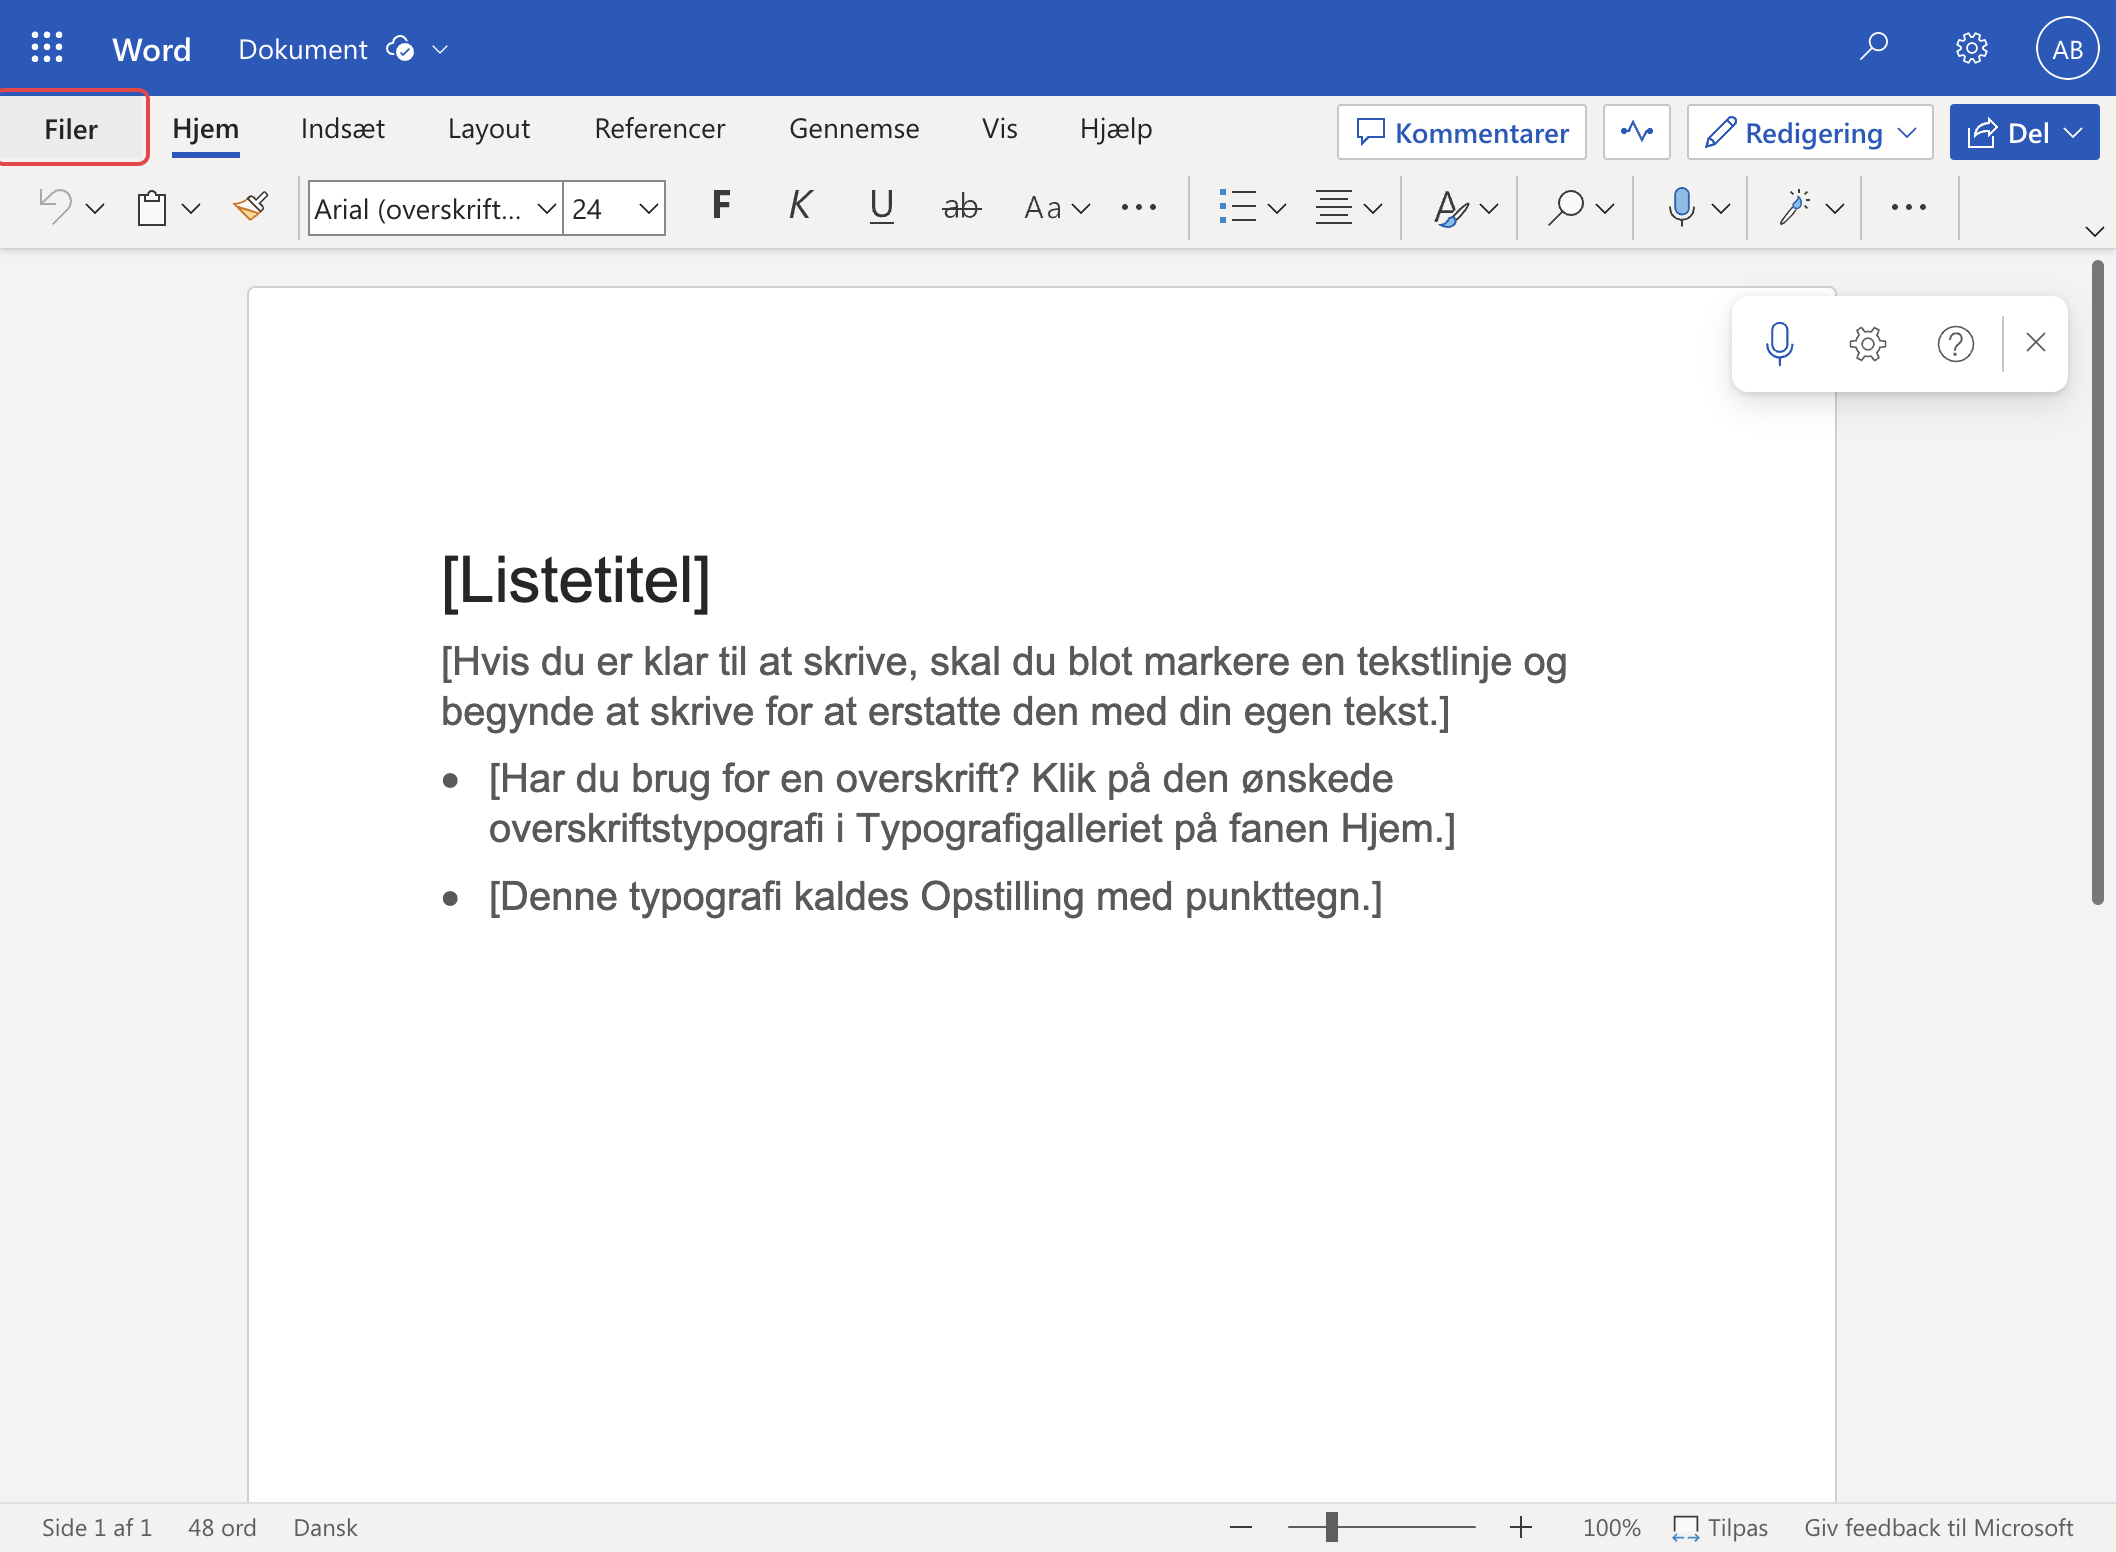Toggle the Editor suggestions icon
Screen dimensions: 2116x1552
[1636, 128]
